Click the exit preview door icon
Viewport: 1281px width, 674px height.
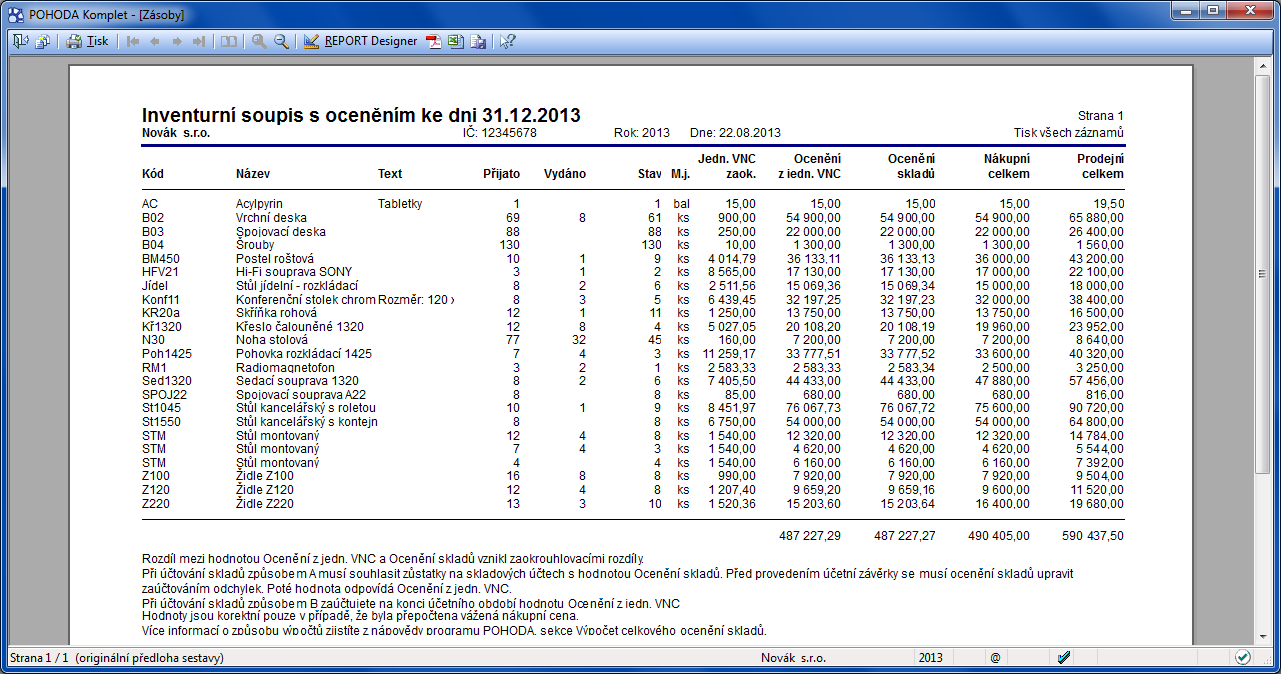pos(21,41)
